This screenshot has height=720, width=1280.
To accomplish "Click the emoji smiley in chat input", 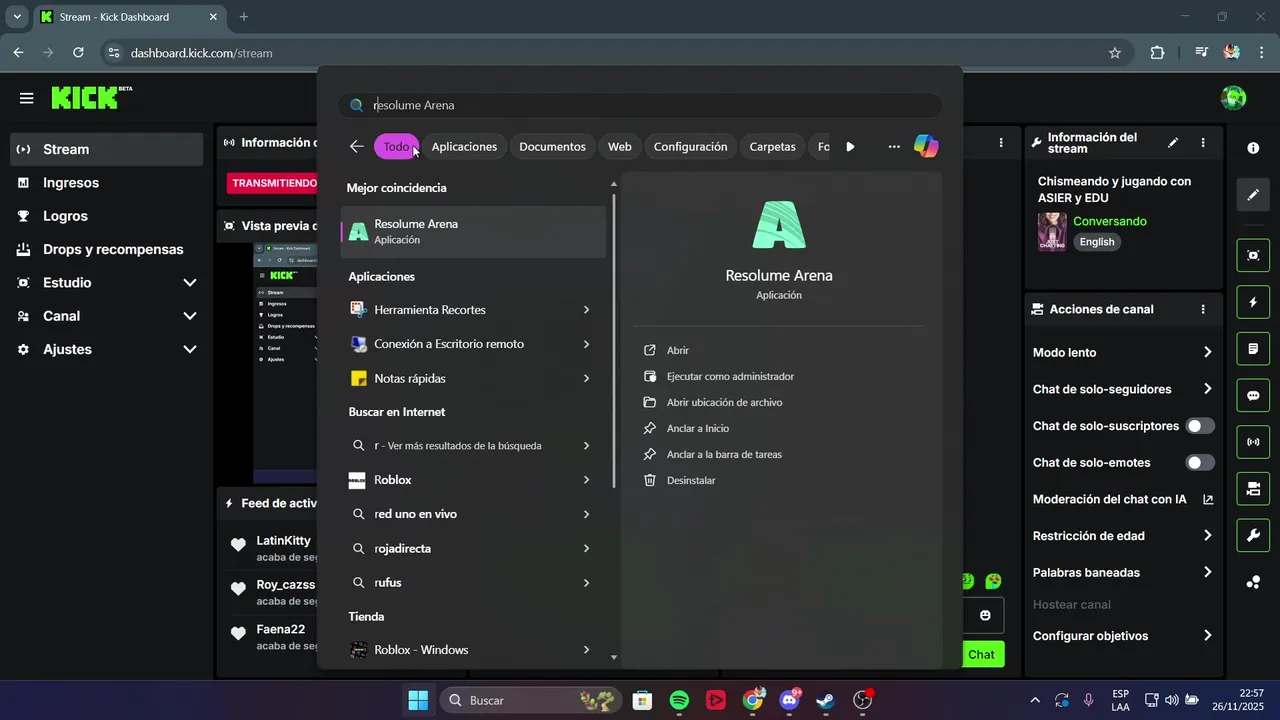I will point(985,615).
